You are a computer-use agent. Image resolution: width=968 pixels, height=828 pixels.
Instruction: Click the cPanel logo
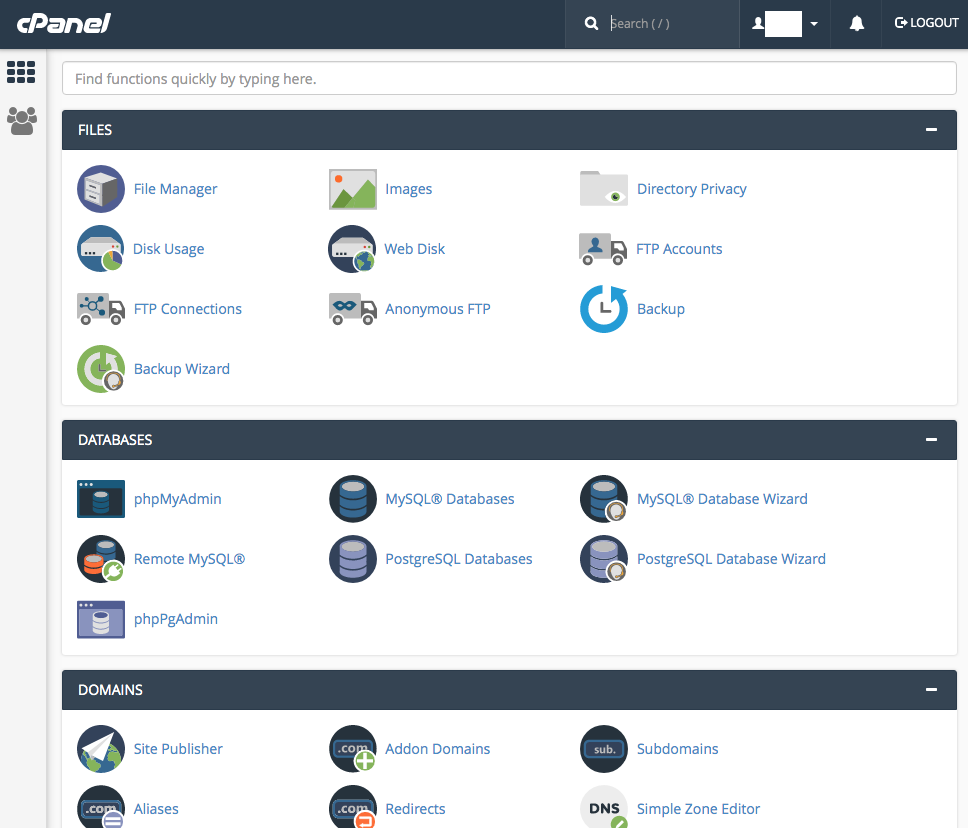pos(64,23)
